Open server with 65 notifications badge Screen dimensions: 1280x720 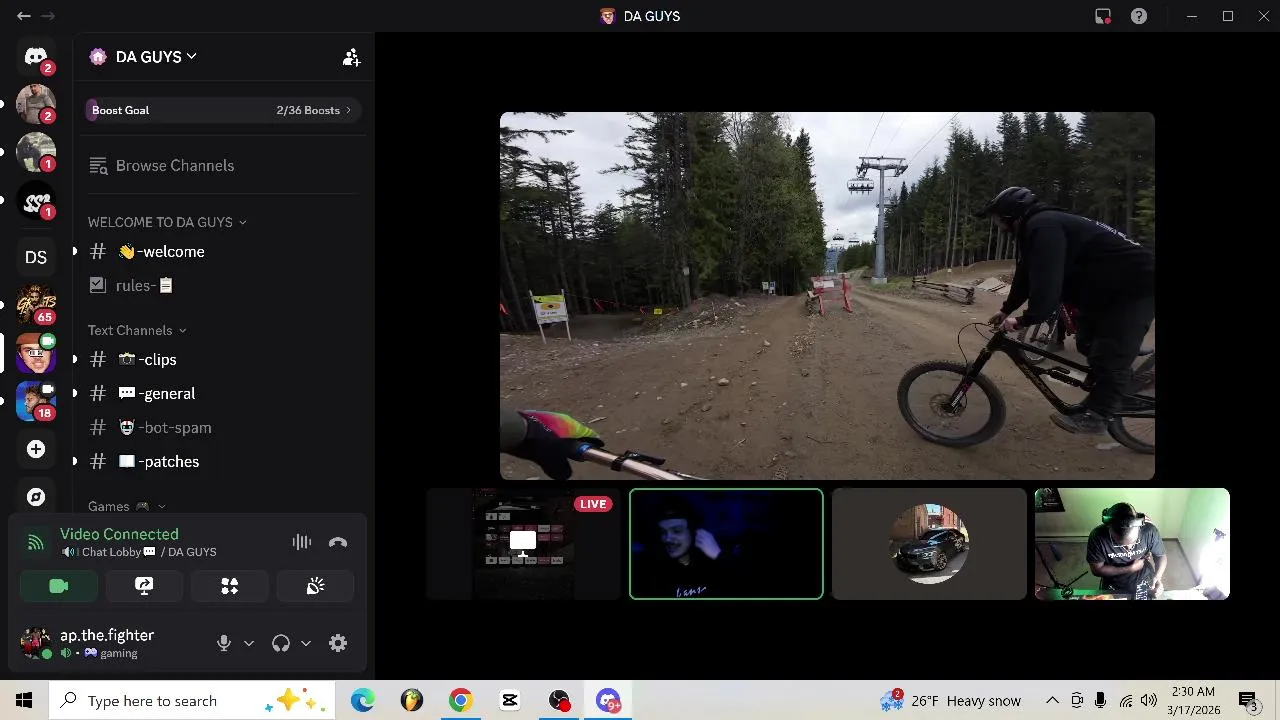point(36,304)
